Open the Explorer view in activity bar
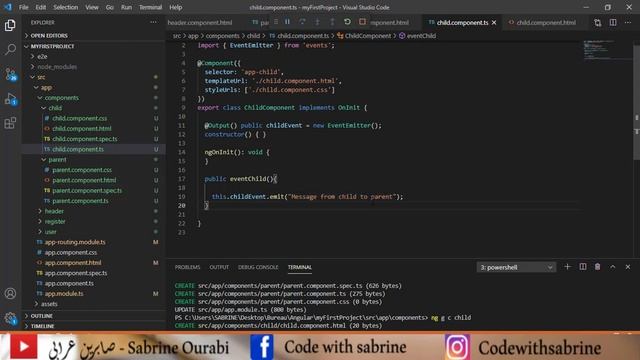640x360 pixels. point(10,25)
